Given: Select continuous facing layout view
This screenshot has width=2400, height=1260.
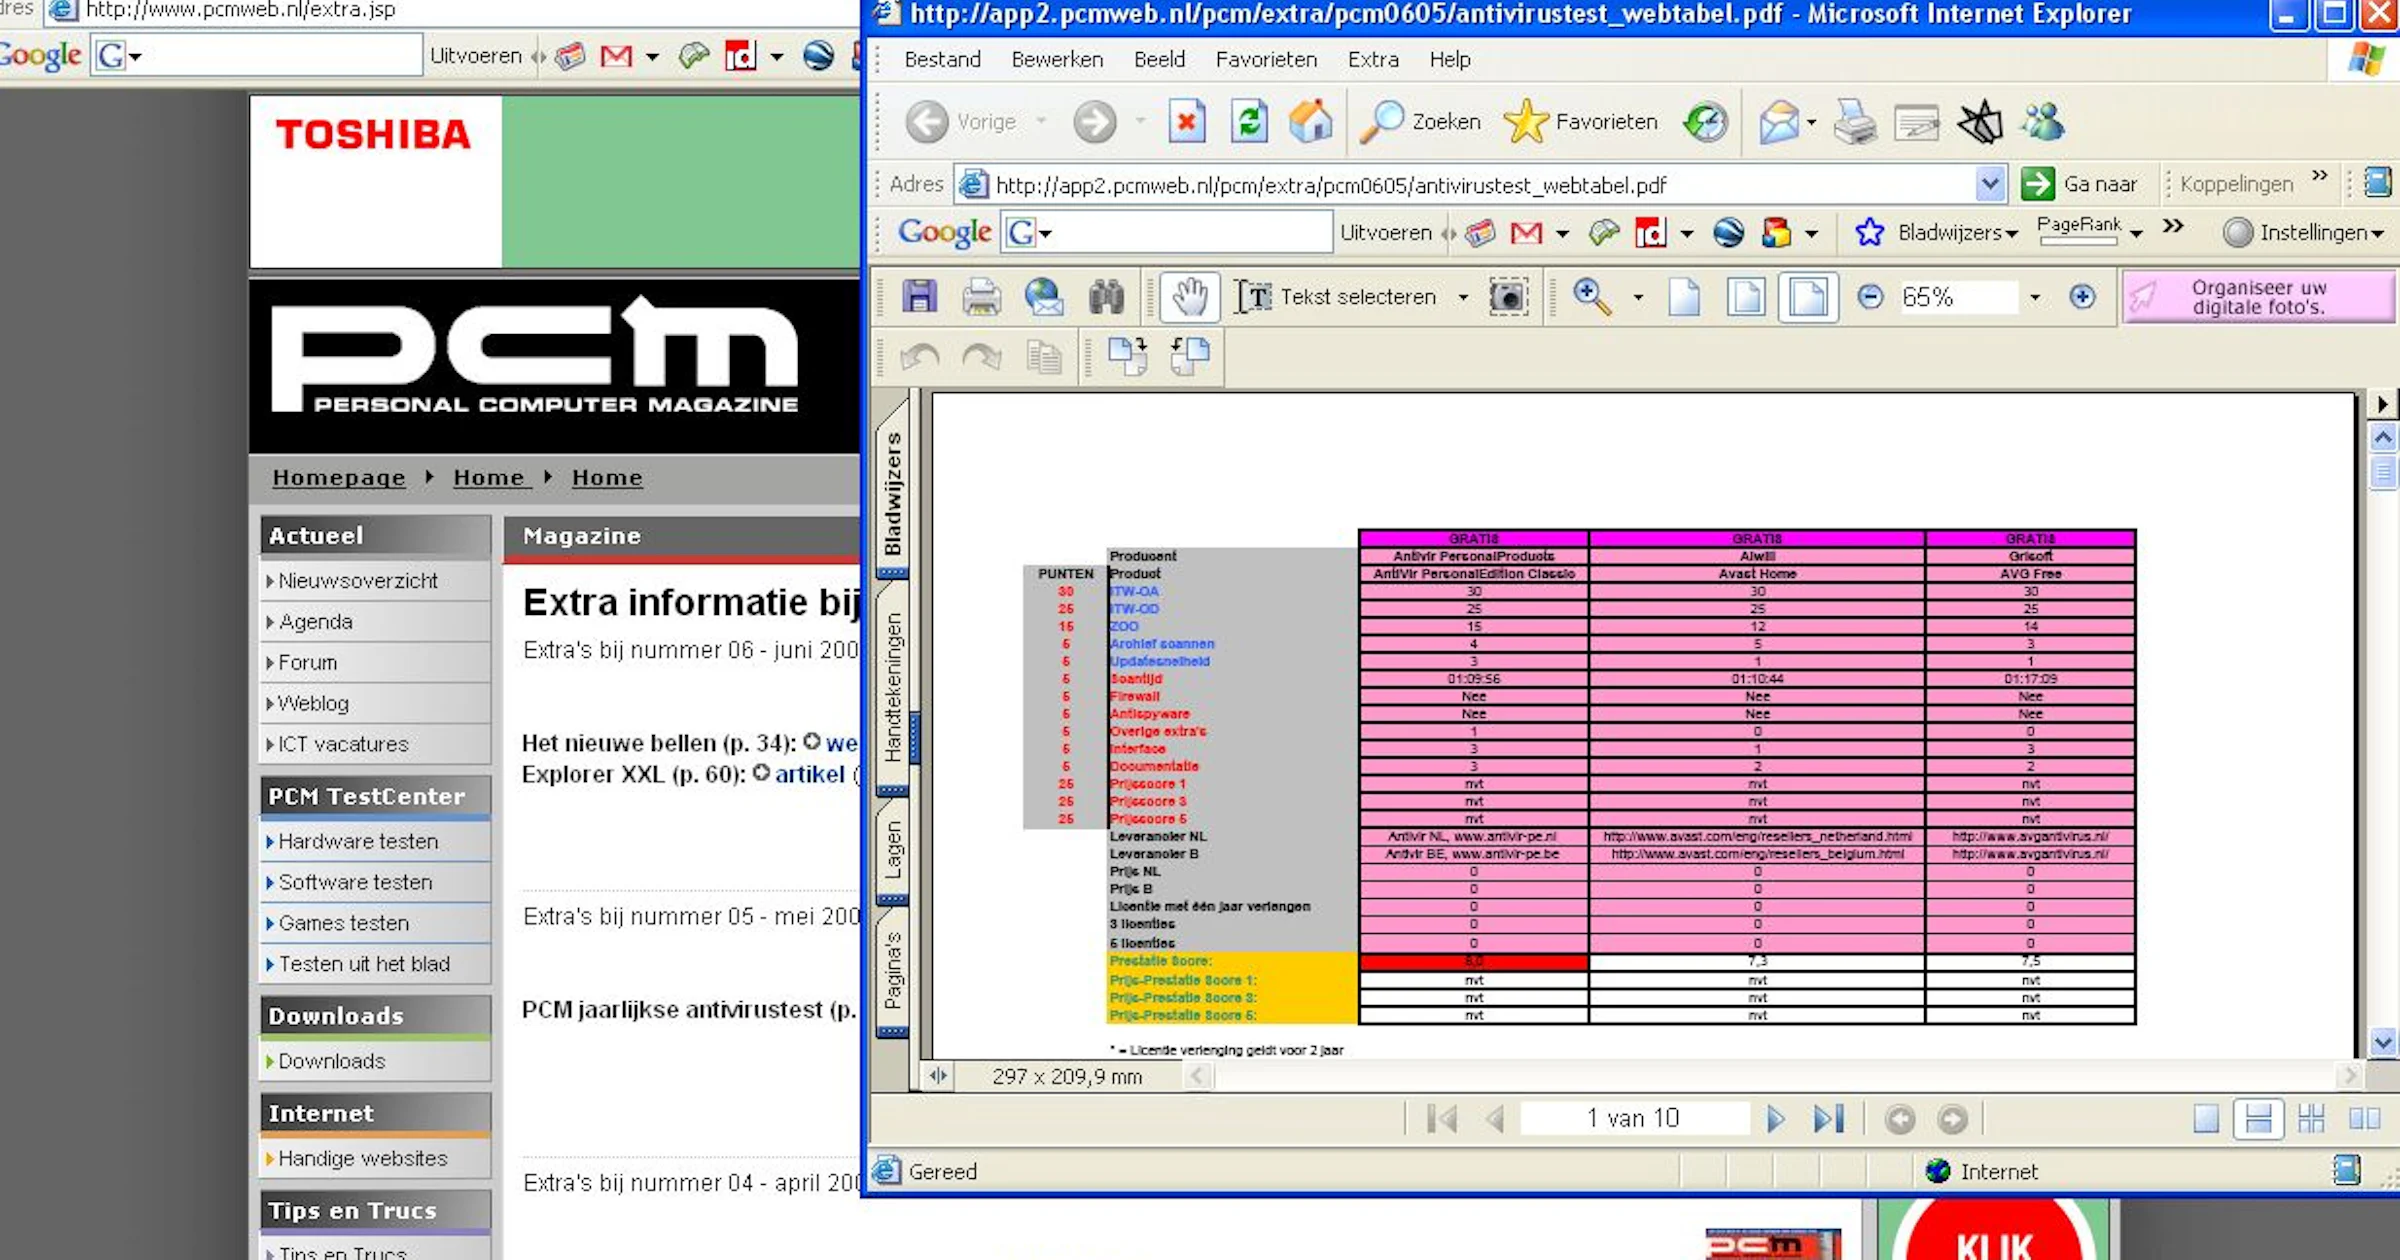Looking at the screenshot, I should 2311,1118.
